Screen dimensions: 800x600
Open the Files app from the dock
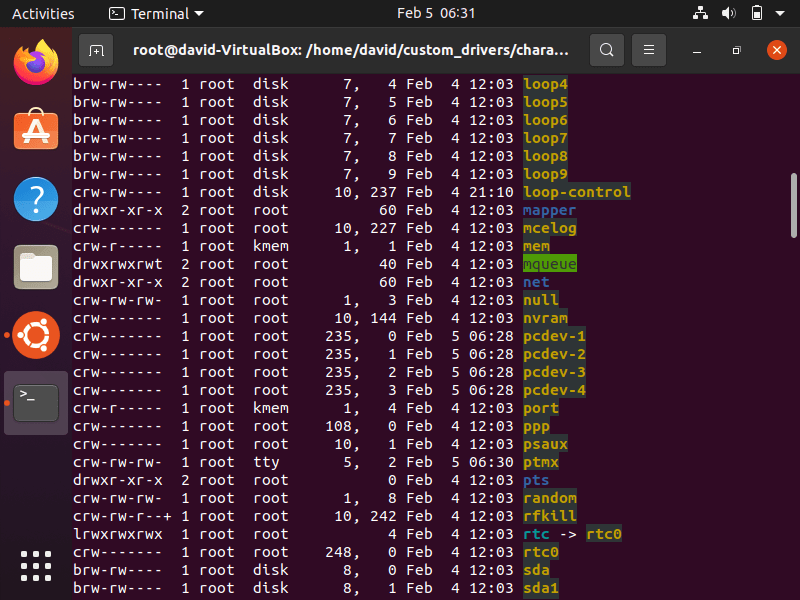(36, 267)
